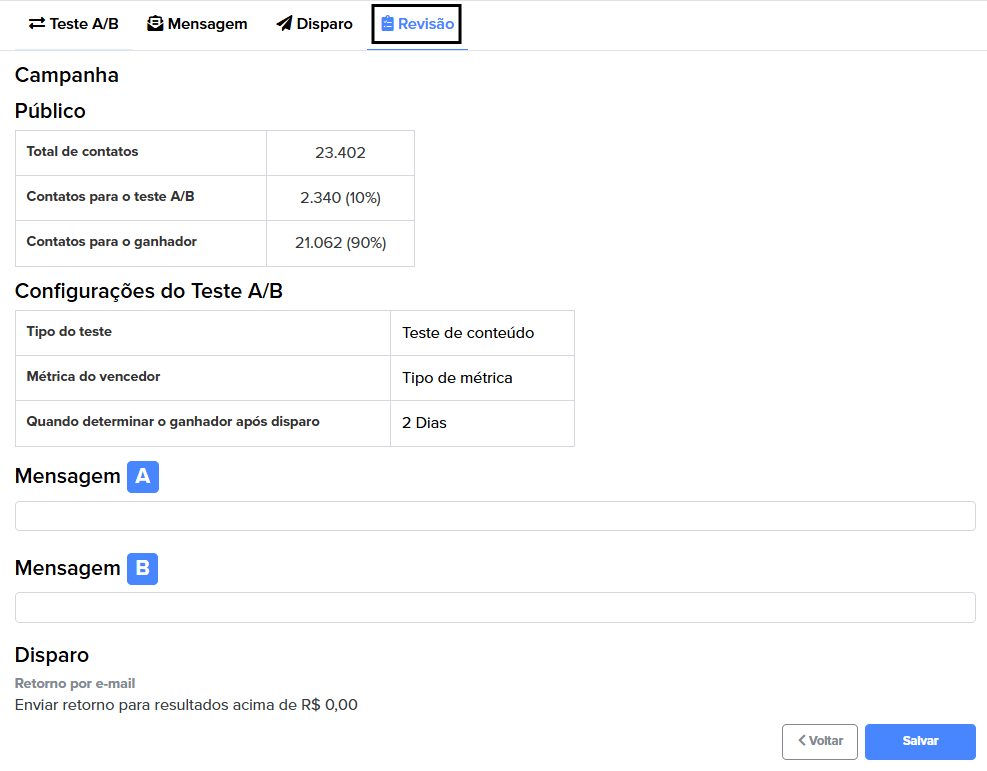Image resolution: width=987 pixels, height=771 pixels.
Task: Click the blue B badge next to Mensagem
Action: pyautogui.click(x=143, y=568)
